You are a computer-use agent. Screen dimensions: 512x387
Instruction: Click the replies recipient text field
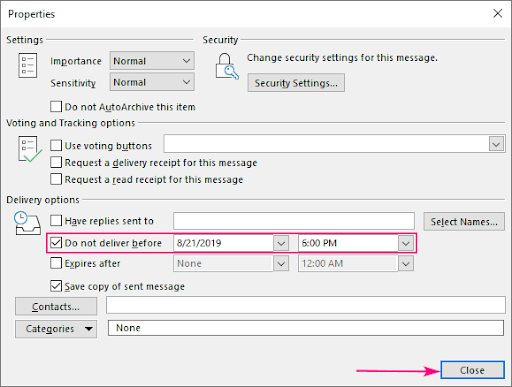[x=294, y=221]
